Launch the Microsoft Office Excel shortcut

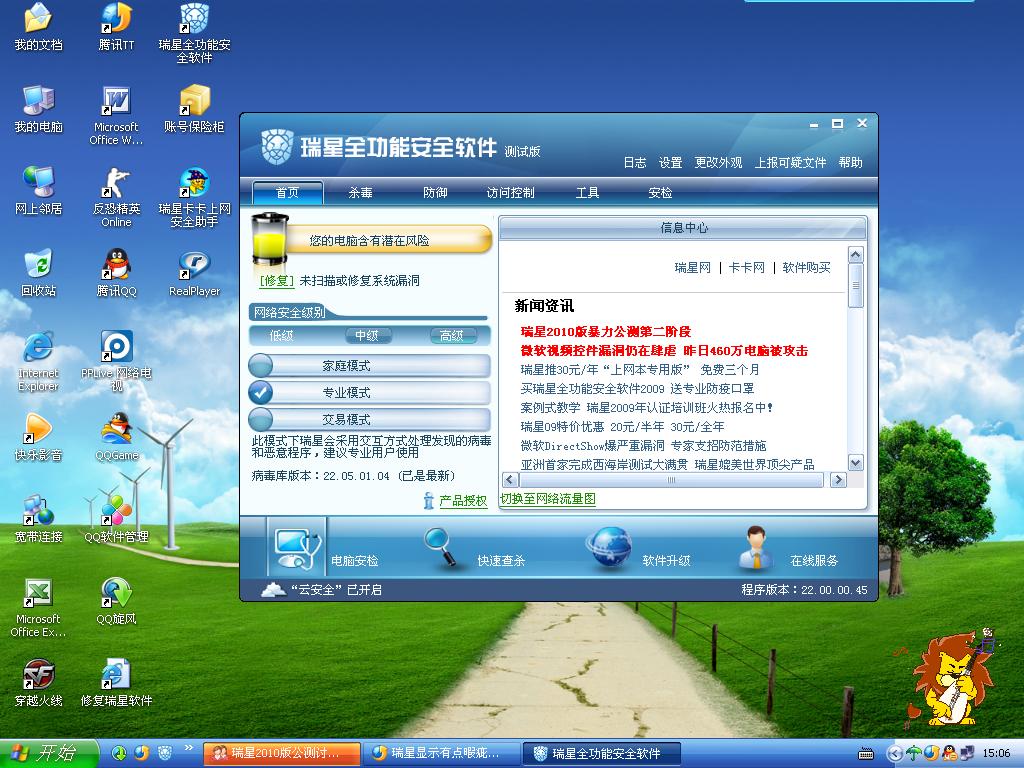coord(38,607)
